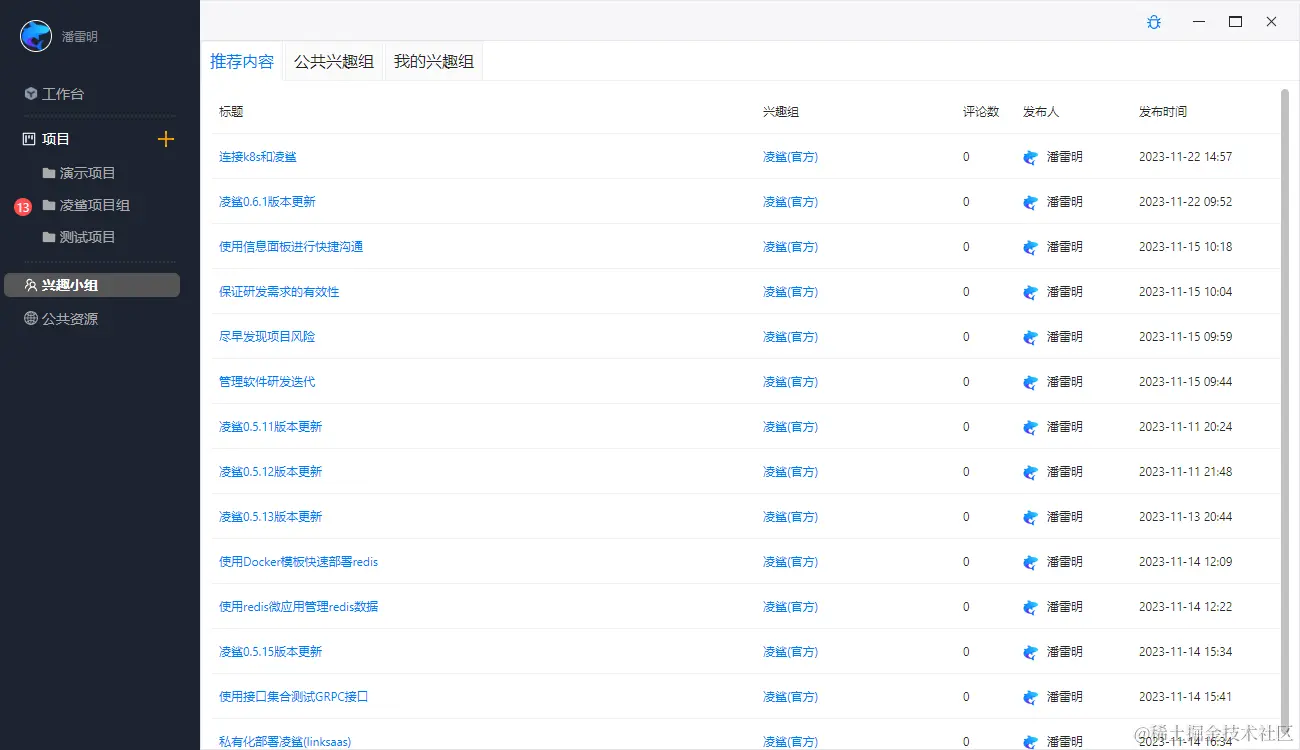The width and height of the screenshot is (1300, 750).
Task: Click the 评论数 column header
Action: point(981,112)
